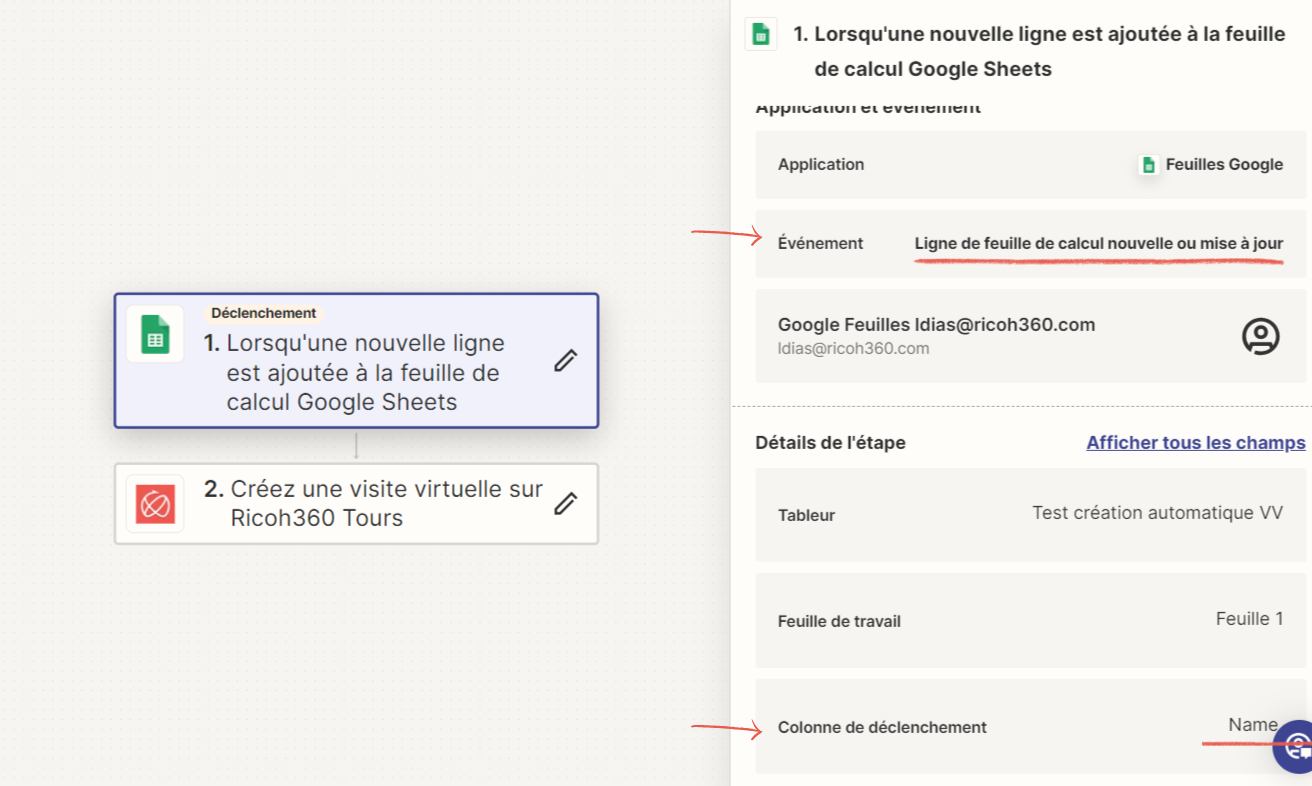
Task: Click the Google Feuilles account row
Action: coord(1031,336)
